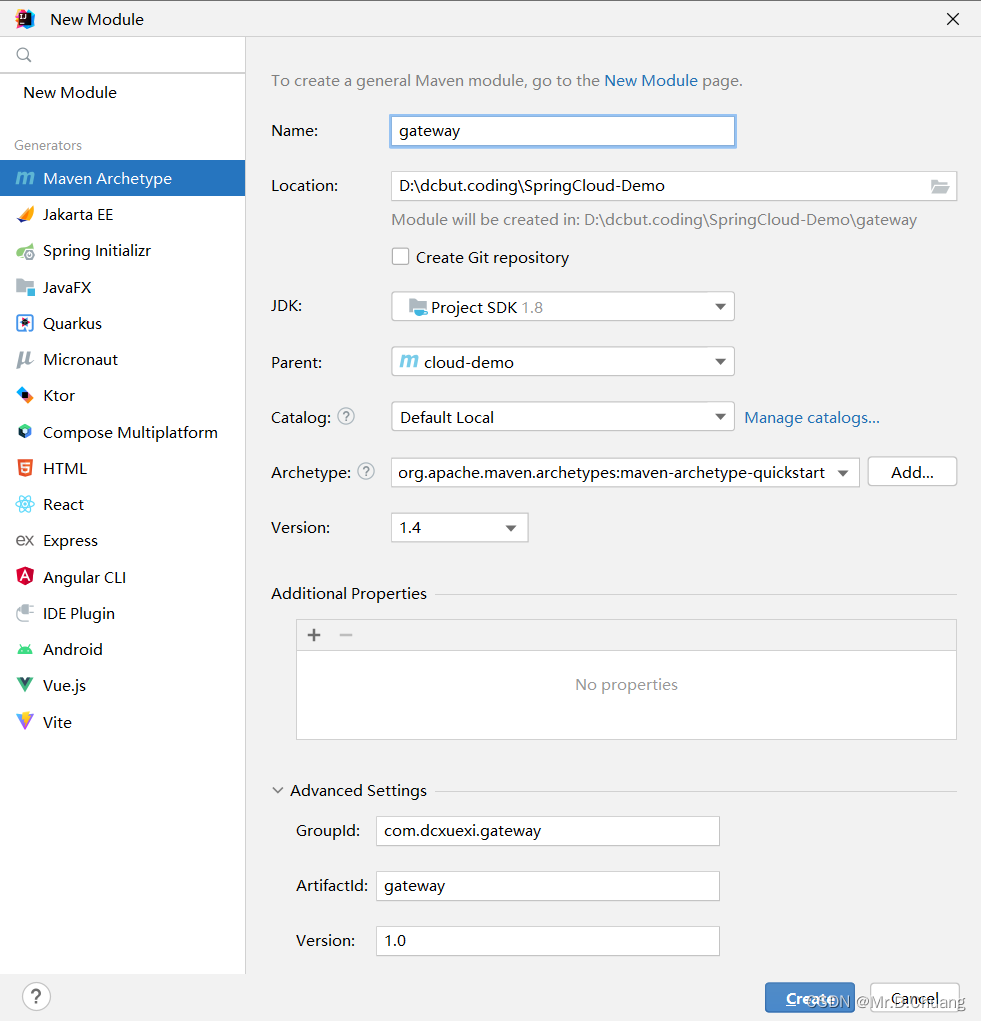This screenshot has width=981, height=1021.
Task: Open the Manage catalogs link
Action: click(x=812, y=417)
